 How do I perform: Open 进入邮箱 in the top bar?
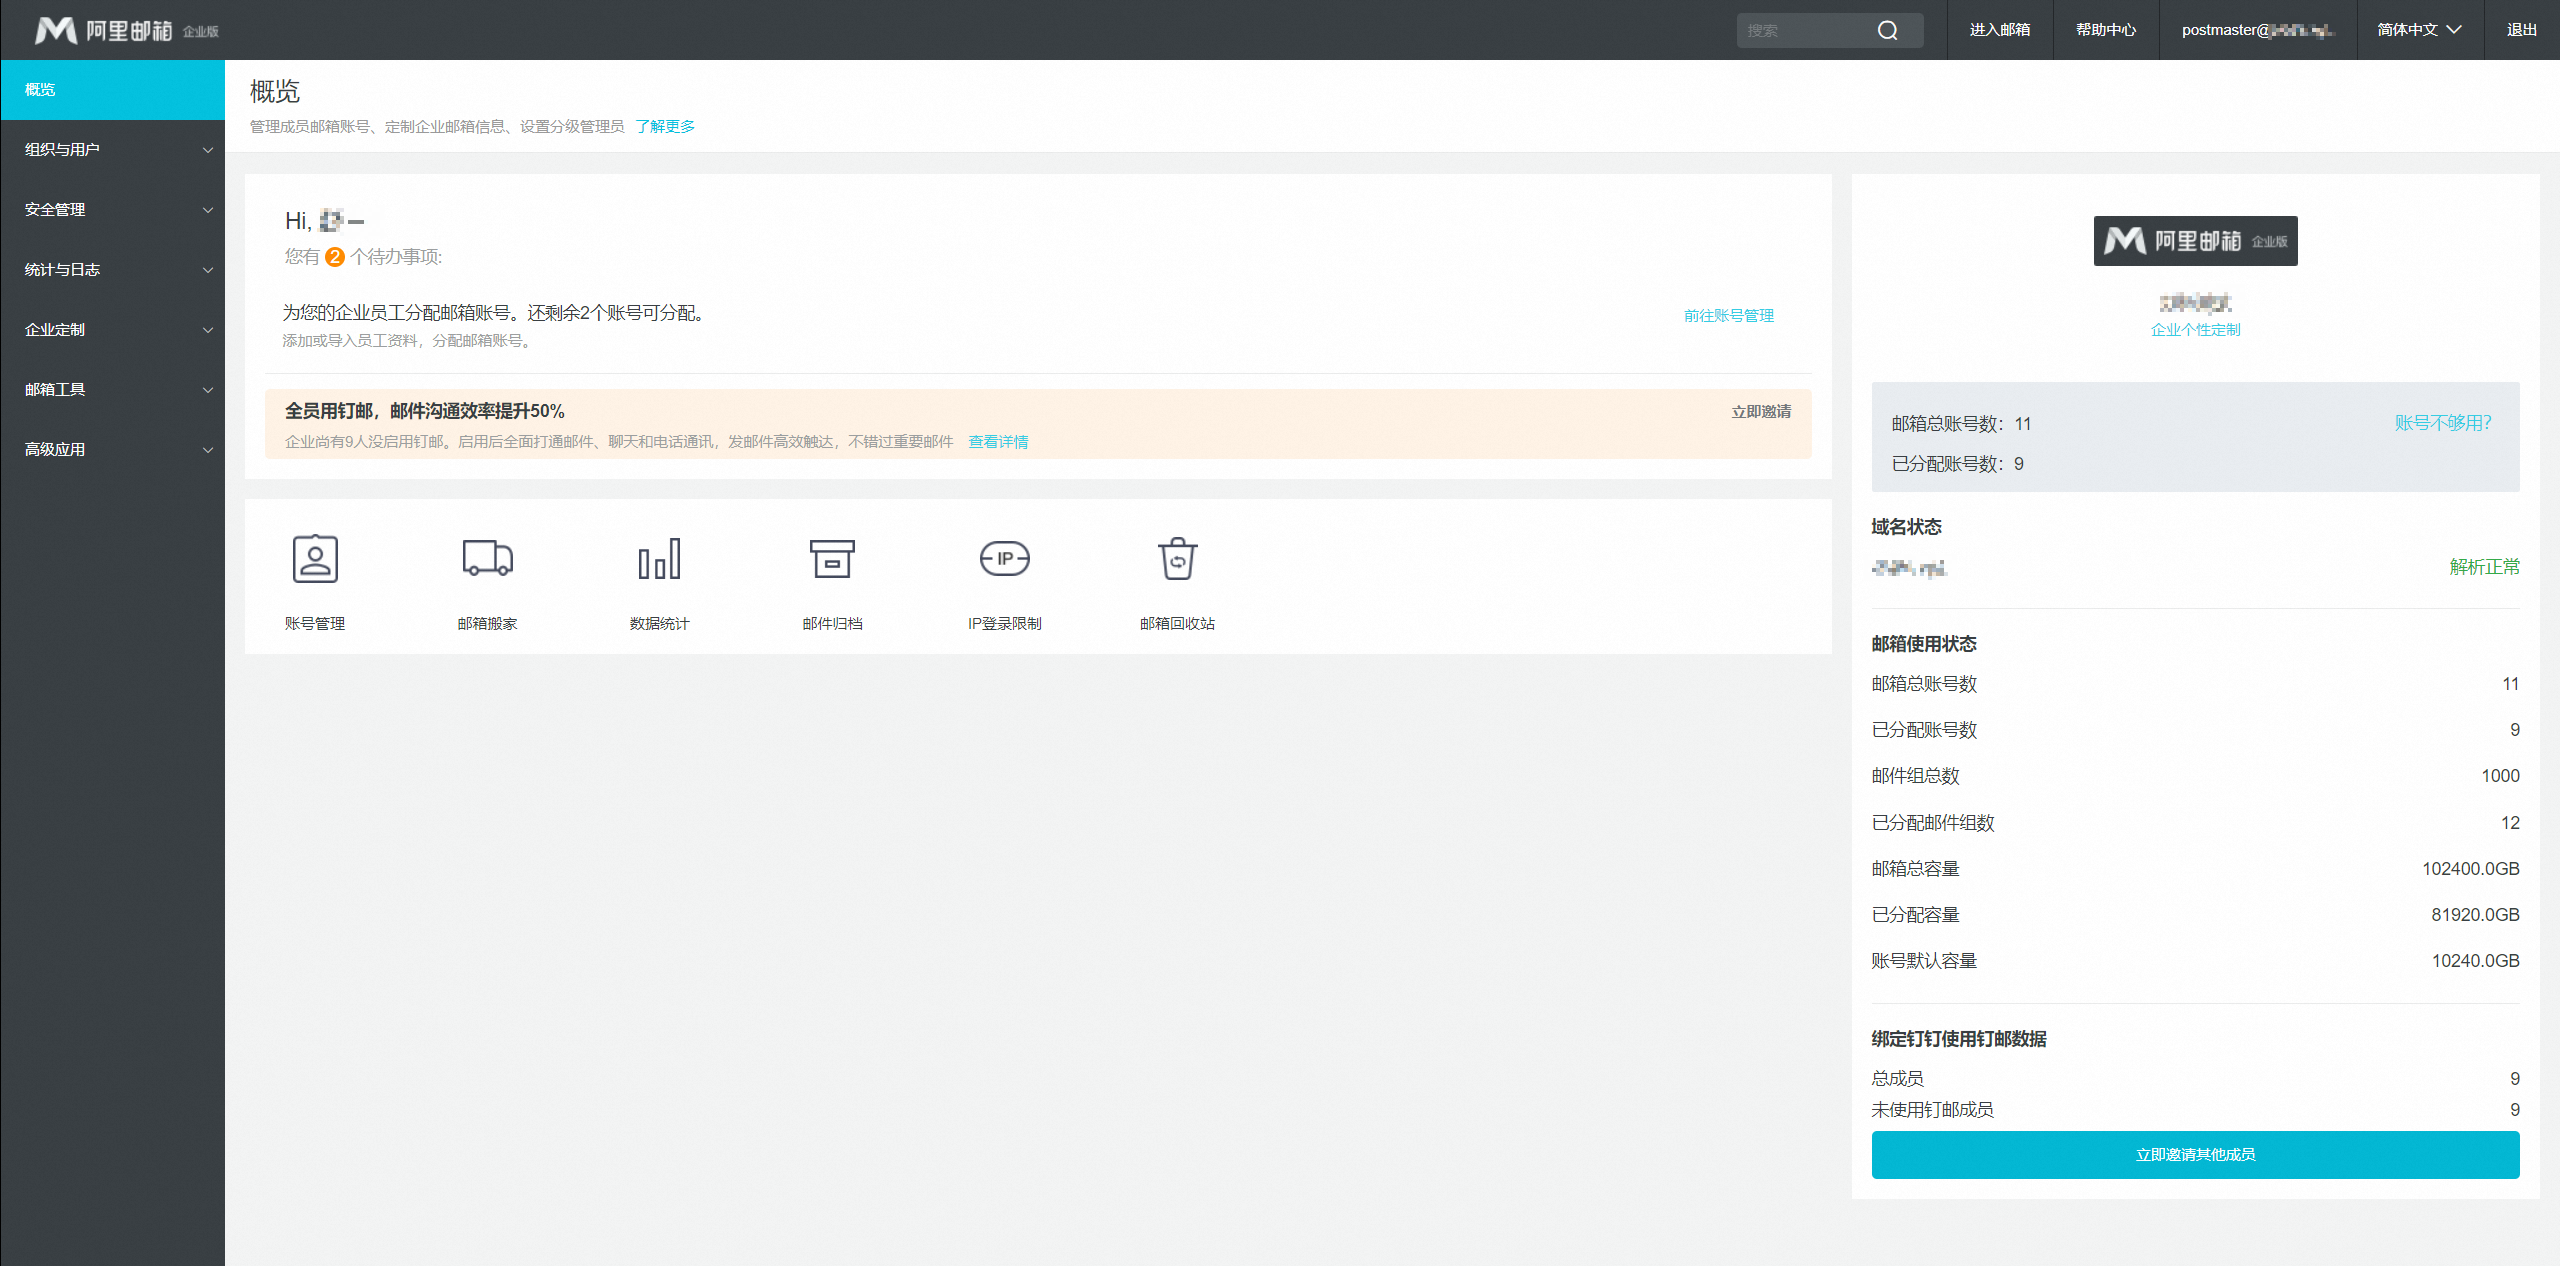pos(1999,30)
